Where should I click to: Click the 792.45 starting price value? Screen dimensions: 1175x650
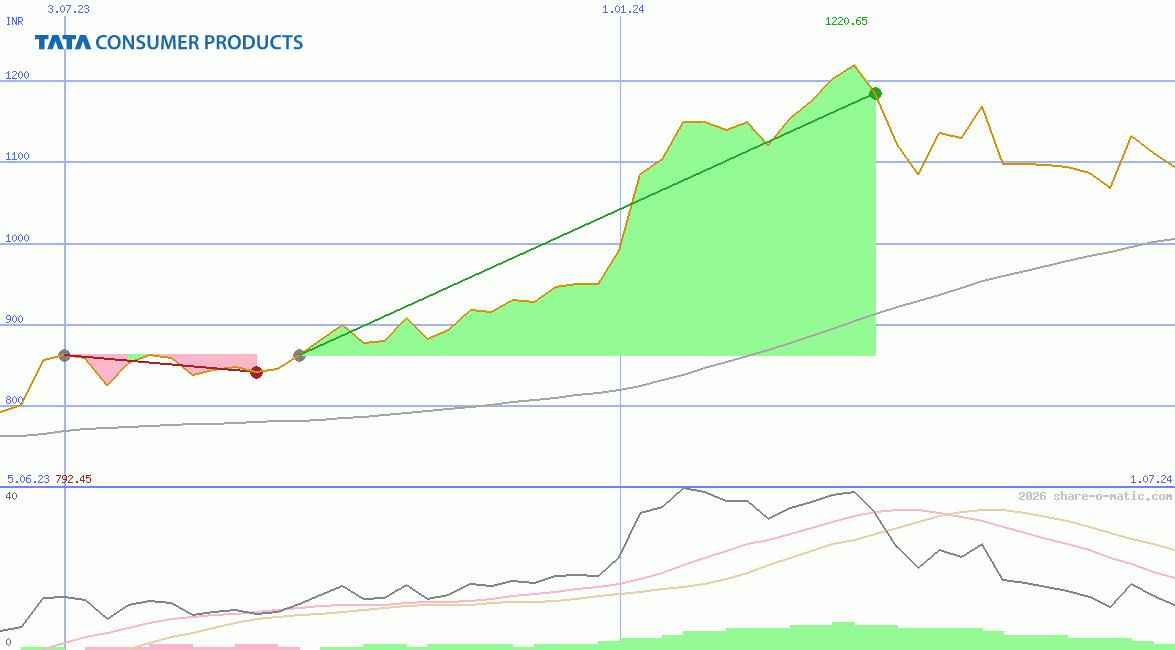[x=73, y=479]
